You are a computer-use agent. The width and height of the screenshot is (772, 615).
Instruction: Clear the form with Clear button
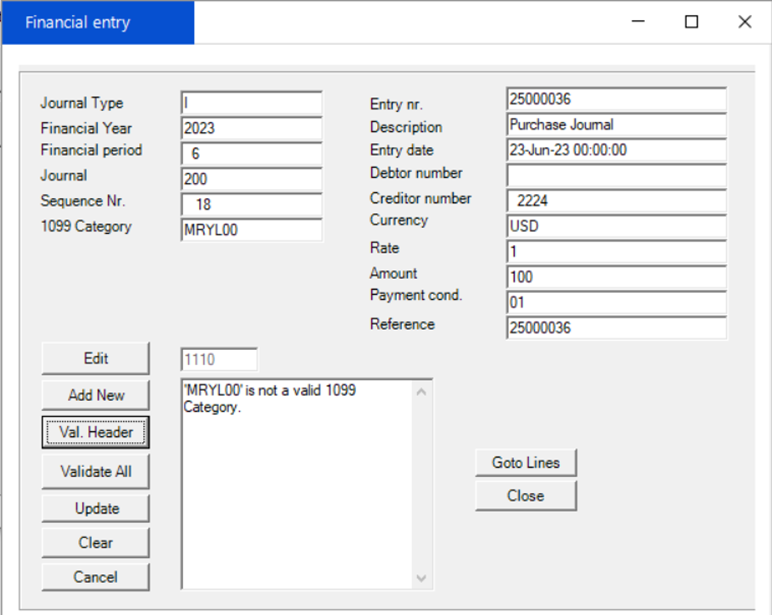click(95, 543)
